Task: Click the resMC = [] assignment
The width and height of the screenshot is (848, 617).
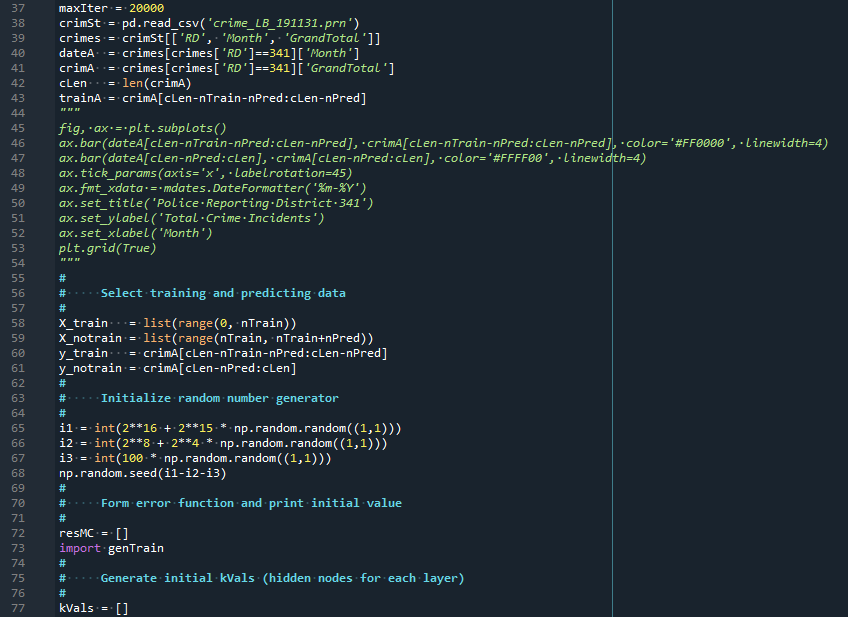Action: pos(94,533)
